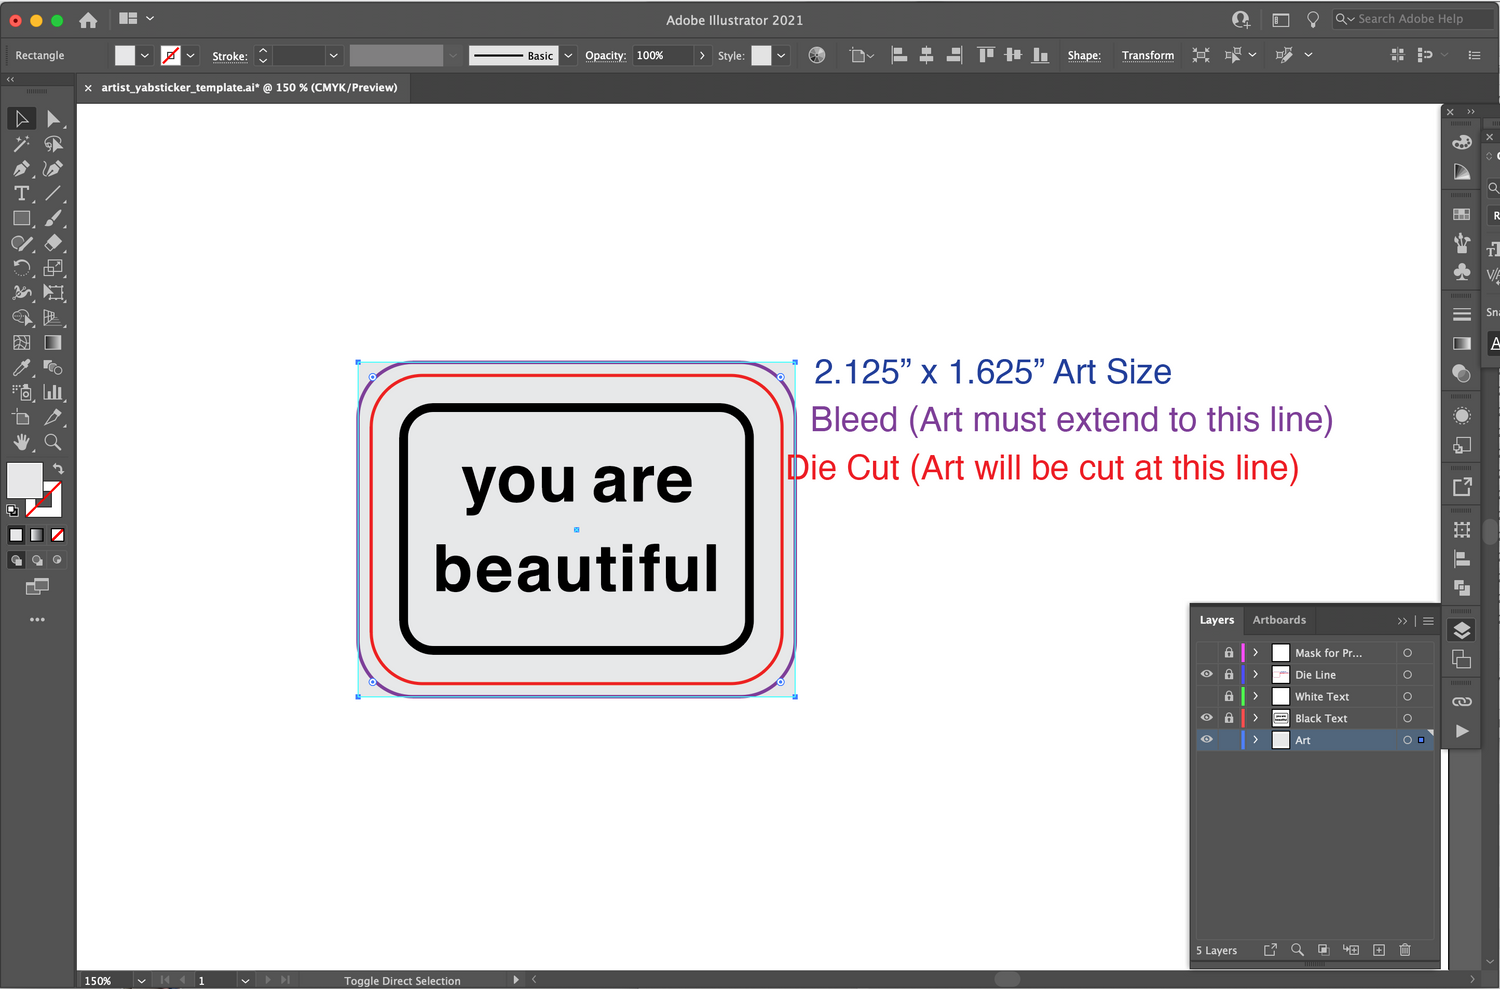
Task: Switch to the Artboards tab
Action: (1279, 620)
